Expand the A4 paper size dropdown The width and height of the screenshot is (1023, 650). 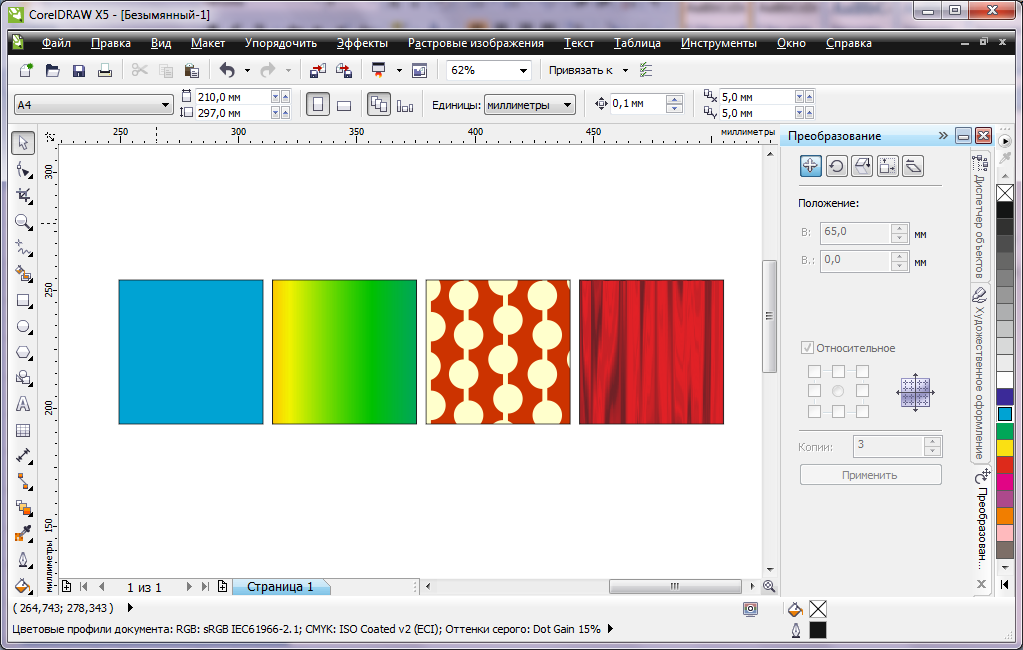tap(165, 105)
